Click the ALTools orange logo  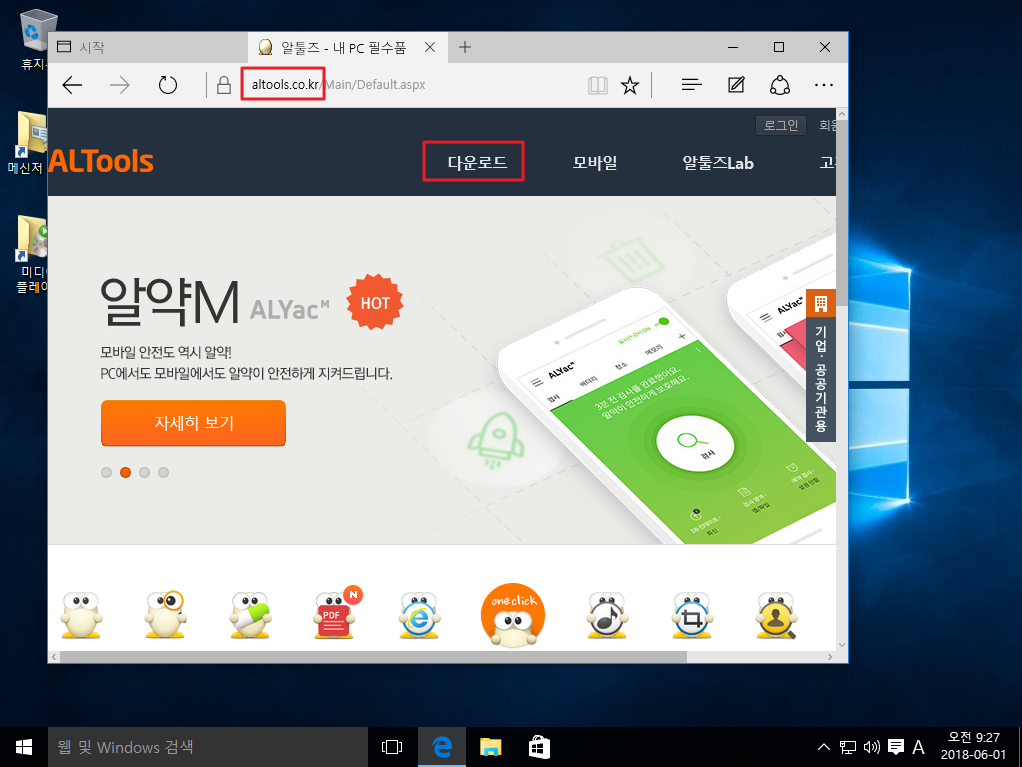pos(101,161)
